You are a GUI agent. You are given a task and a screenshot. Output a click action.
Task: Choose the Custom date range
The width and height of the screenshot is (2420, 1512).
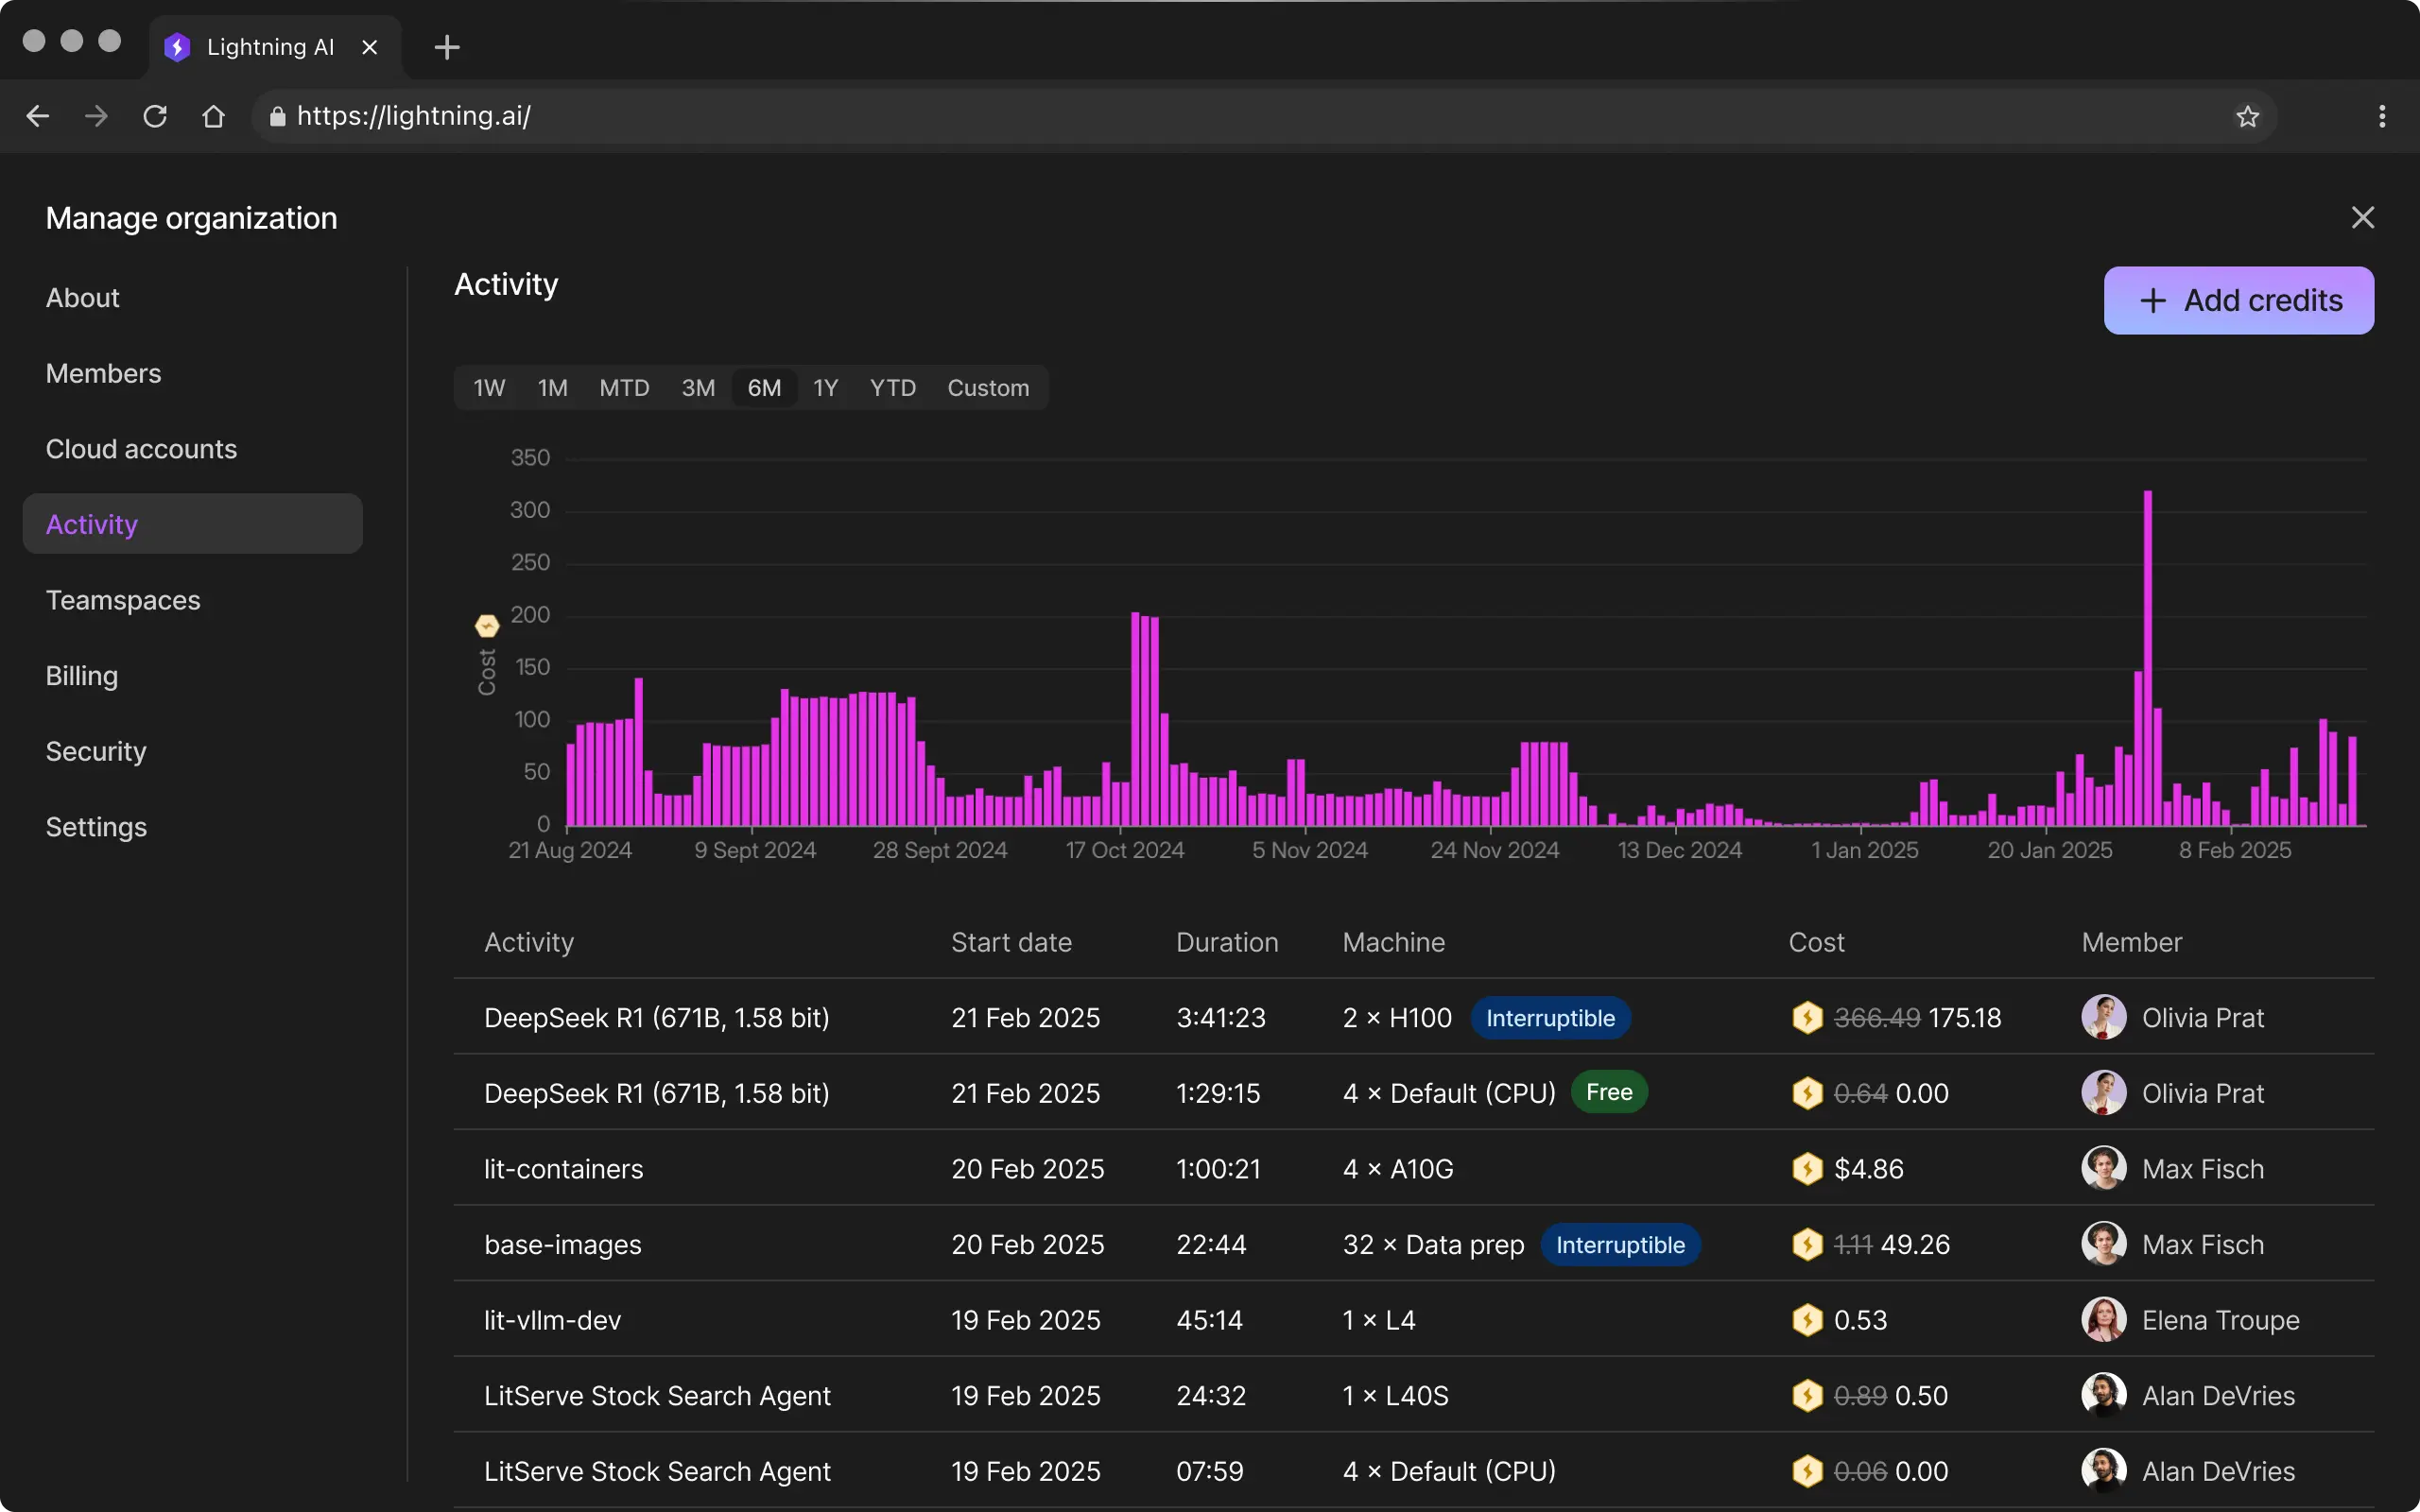coord(988,388)
